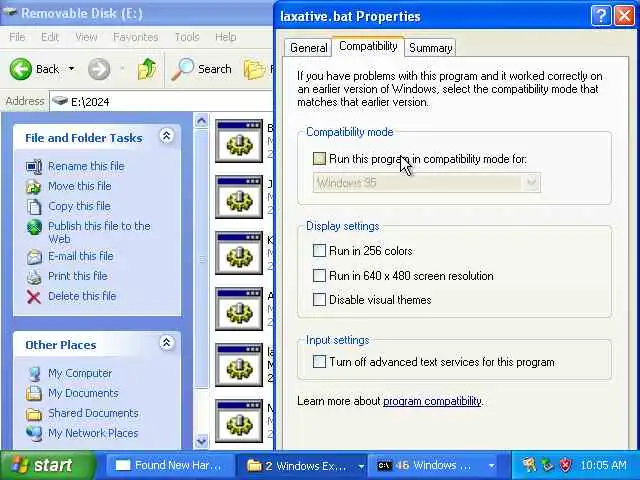The image size is (640, 480).
Task: Check Run in 640 x 480 screen resolution
Action: pos(319,276)
